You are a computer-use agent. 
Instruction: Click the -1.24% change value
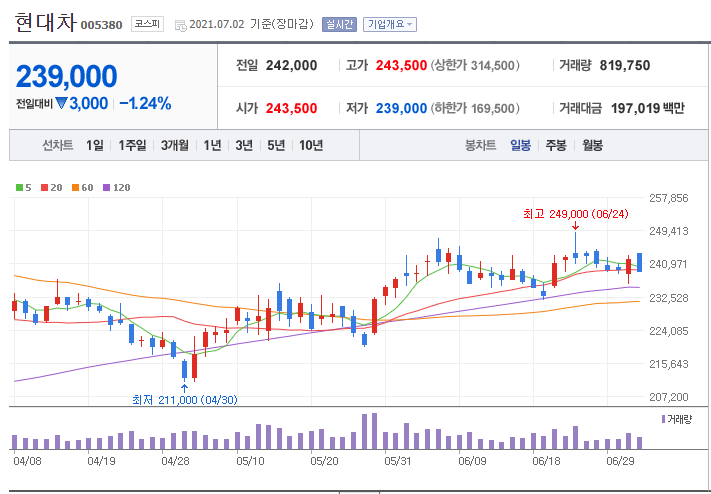[x=145, y=104]
